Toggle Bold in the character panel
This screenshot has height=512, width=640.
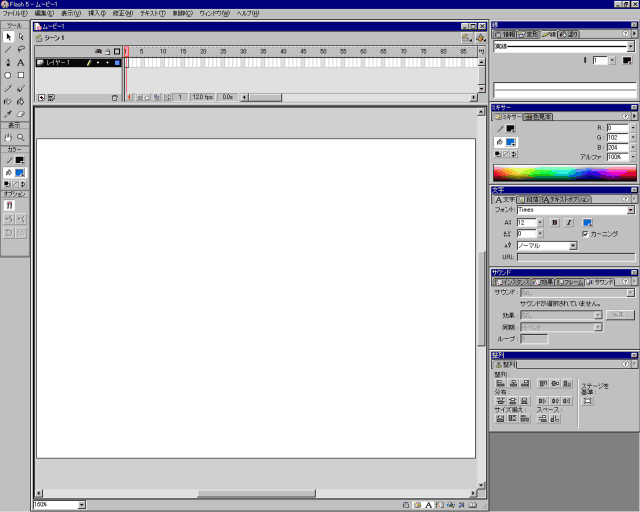[x=554, y=222]
